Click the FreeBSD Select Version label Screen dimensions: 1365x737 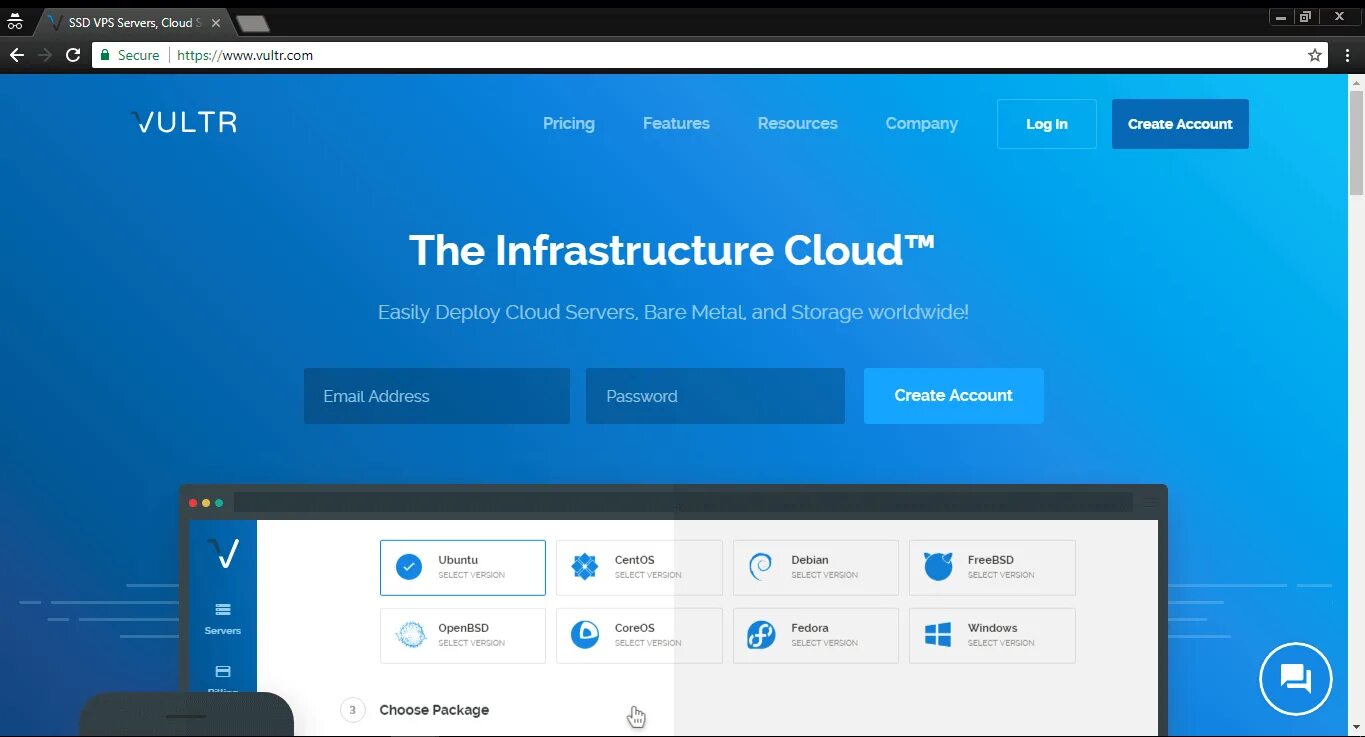[1001, 575]
